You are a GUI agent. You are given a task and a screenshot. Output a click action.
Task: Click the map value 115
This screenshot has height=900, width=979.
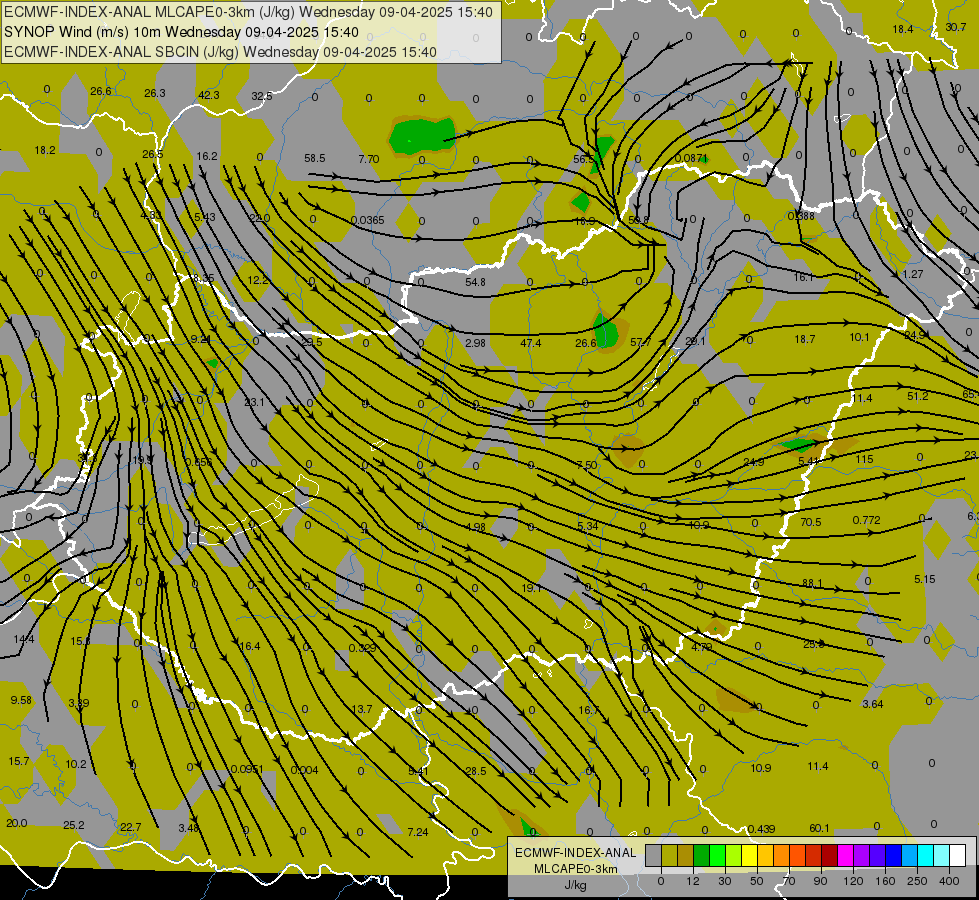864,459
